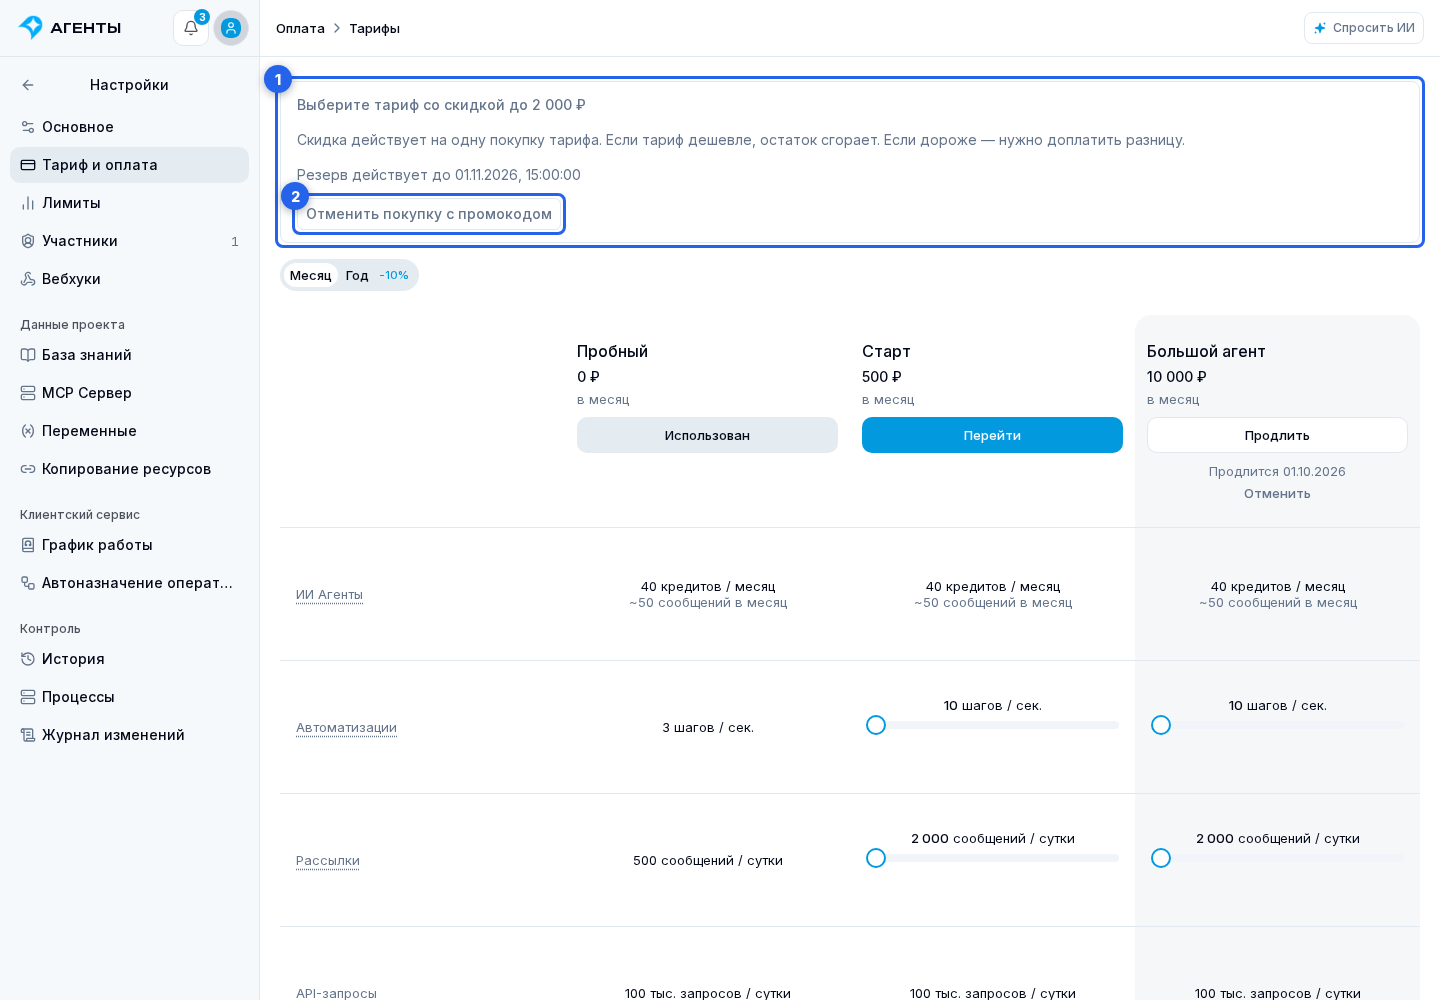Click the Рассылки slider handle in Большой агент column
The width and height of the screenshot is (1440, 1000).
1161,858
